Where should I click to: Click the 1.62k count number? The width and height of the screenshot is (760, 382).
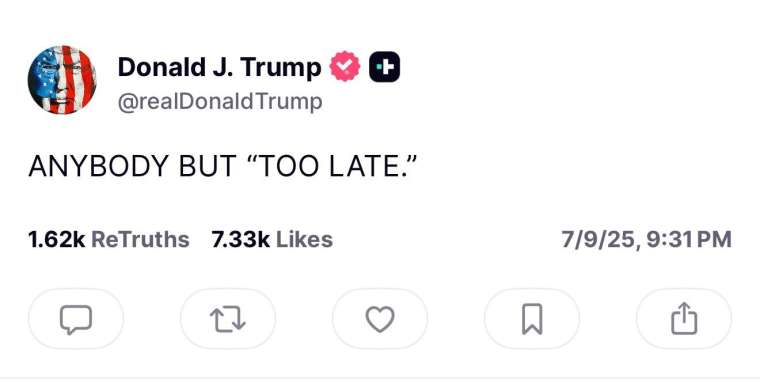[57, 239]
